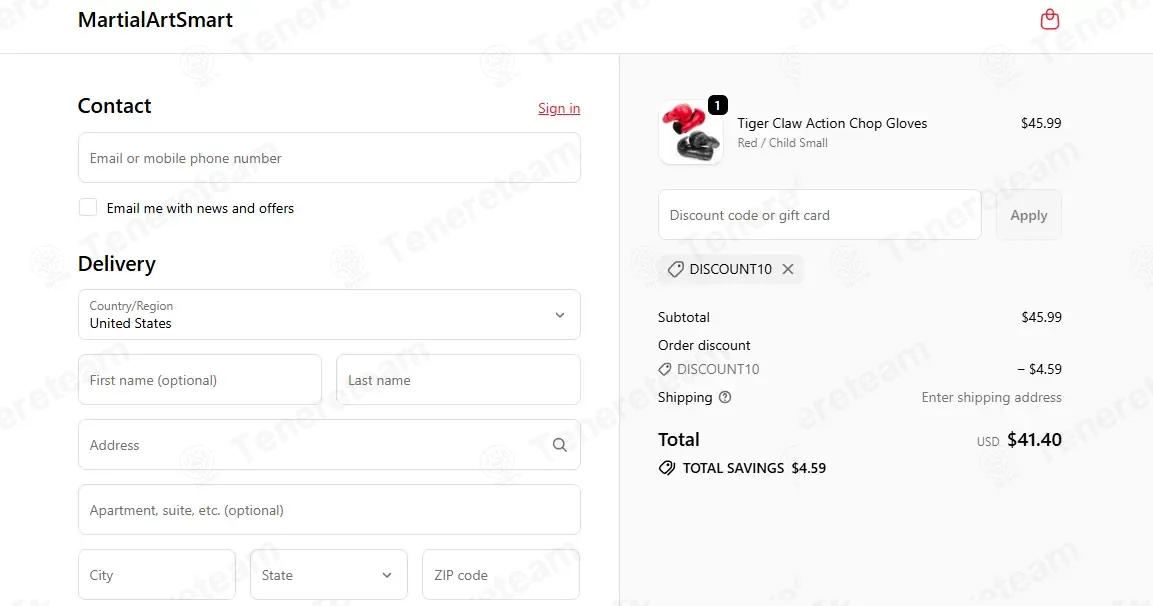Click the Tiger Claw gloves product thumbnail
Screen dimensions: 1153x606
pyautogui.click(x=690, y=132)
